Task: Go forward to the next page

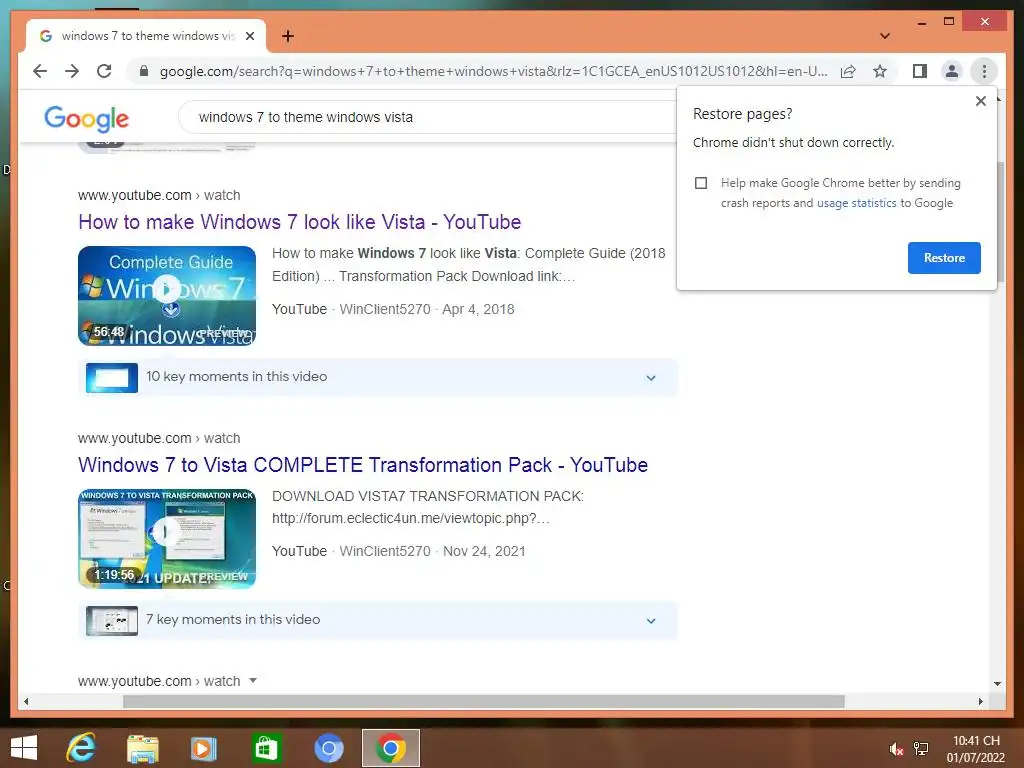Action: tap(72, 71)
